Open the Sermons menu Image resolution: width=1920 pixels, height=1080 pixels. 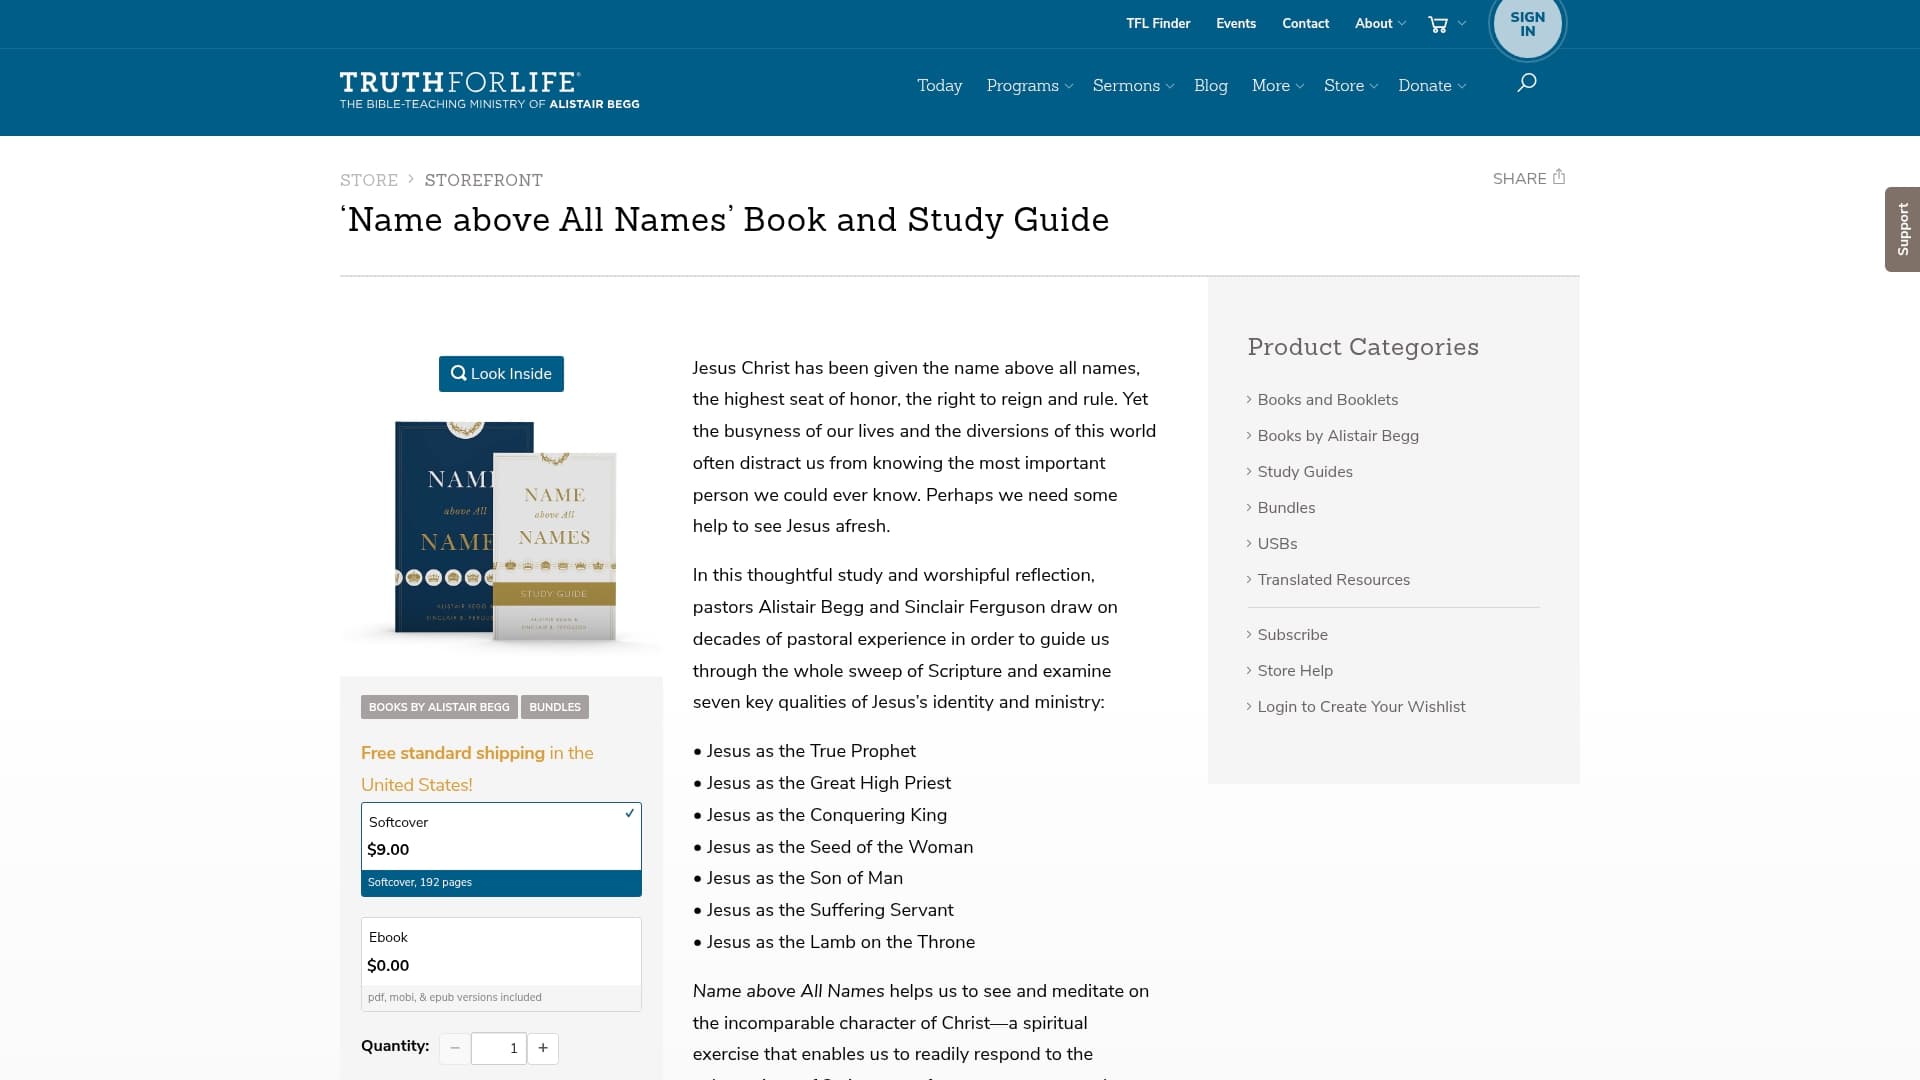coord(1133,86)
